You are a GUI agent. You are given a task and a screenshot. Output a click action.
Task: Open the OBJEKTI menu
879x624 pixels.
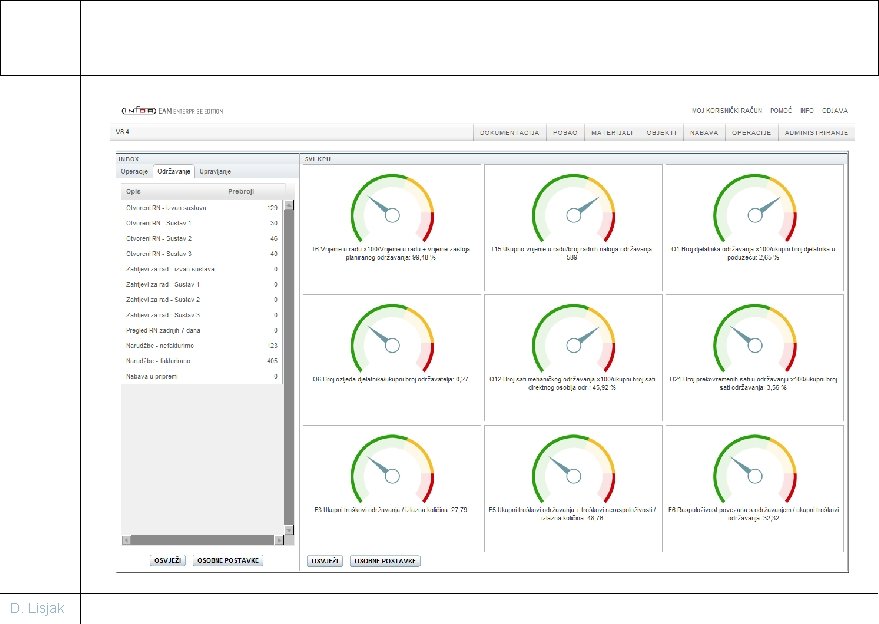coord(661,133)
